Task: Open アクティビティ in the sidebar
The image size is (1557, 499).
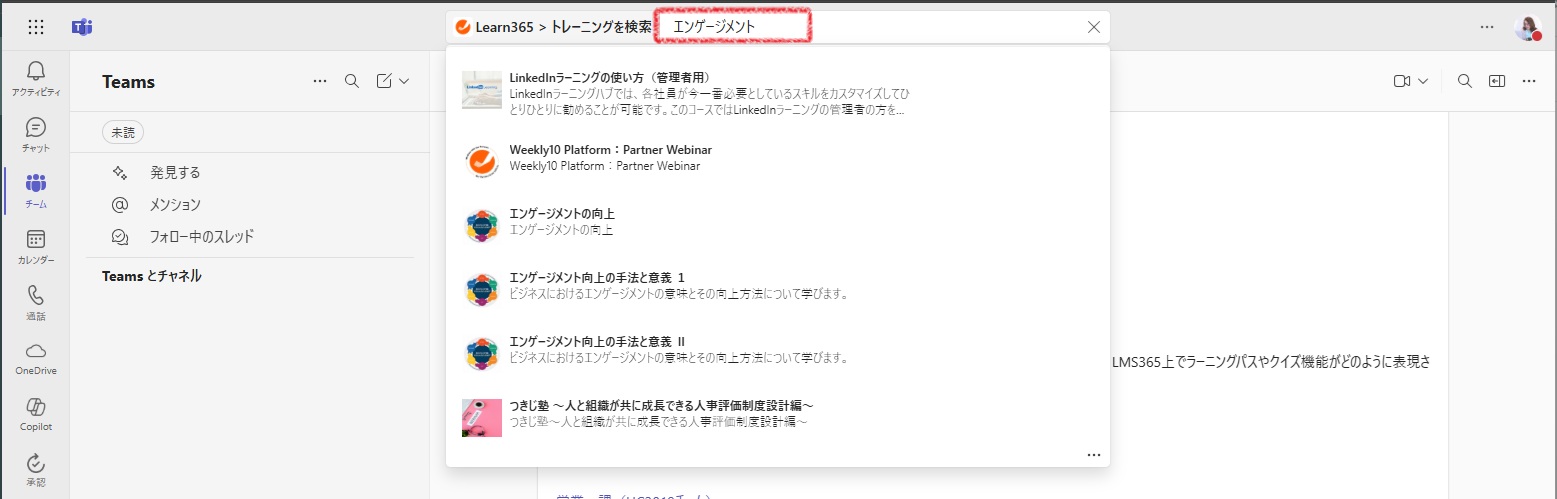Action: click(36, 78)
